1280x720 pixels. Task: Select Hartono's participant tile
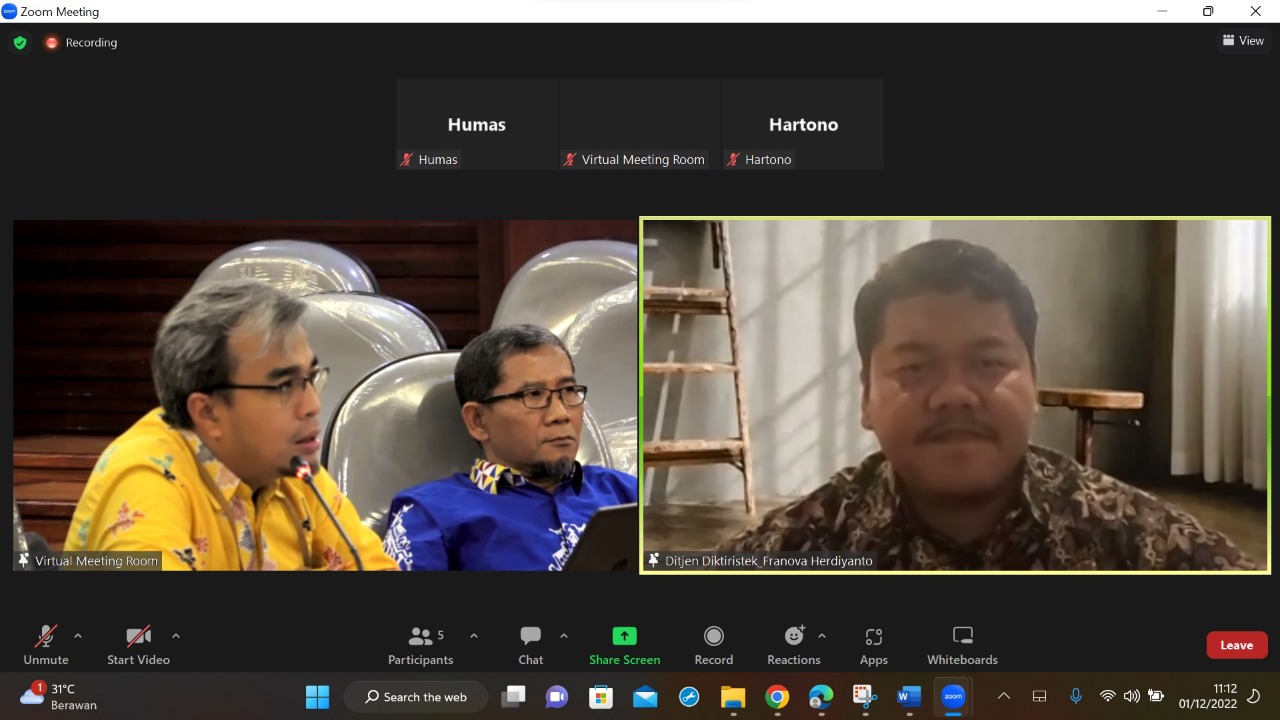(803, 125)
